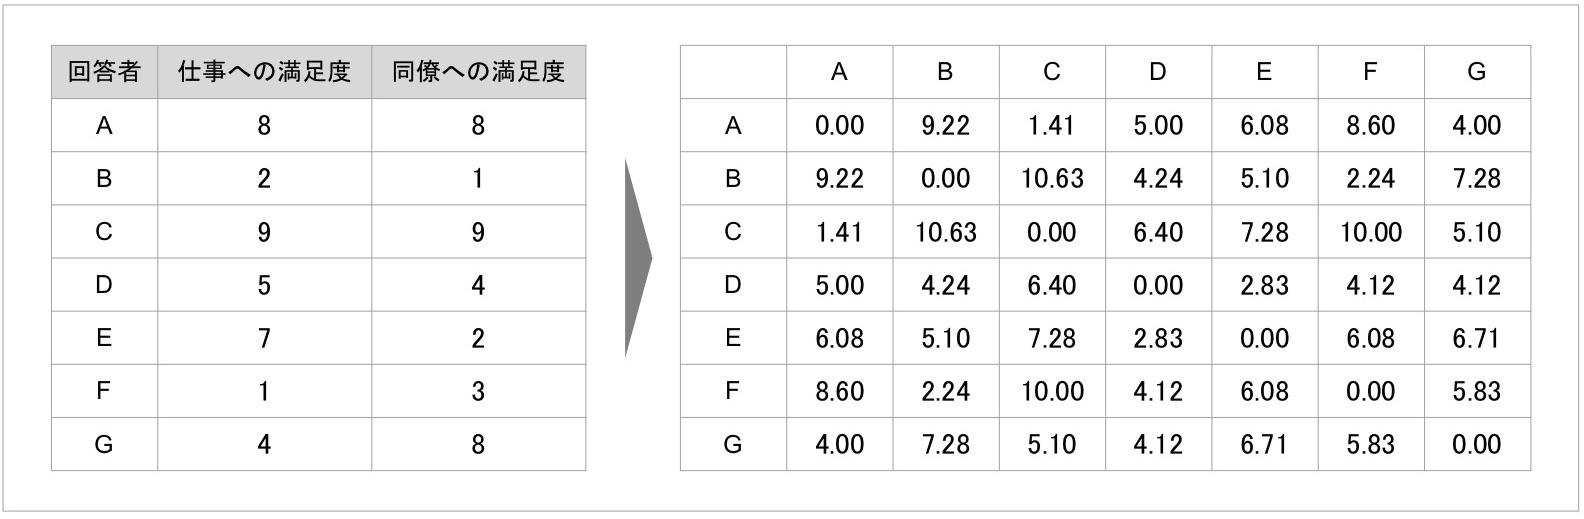This screenshot has width=1584, height=519.
Task: Click respondent B's colleague satisfaction value 1
Action: tap(478, 179)
